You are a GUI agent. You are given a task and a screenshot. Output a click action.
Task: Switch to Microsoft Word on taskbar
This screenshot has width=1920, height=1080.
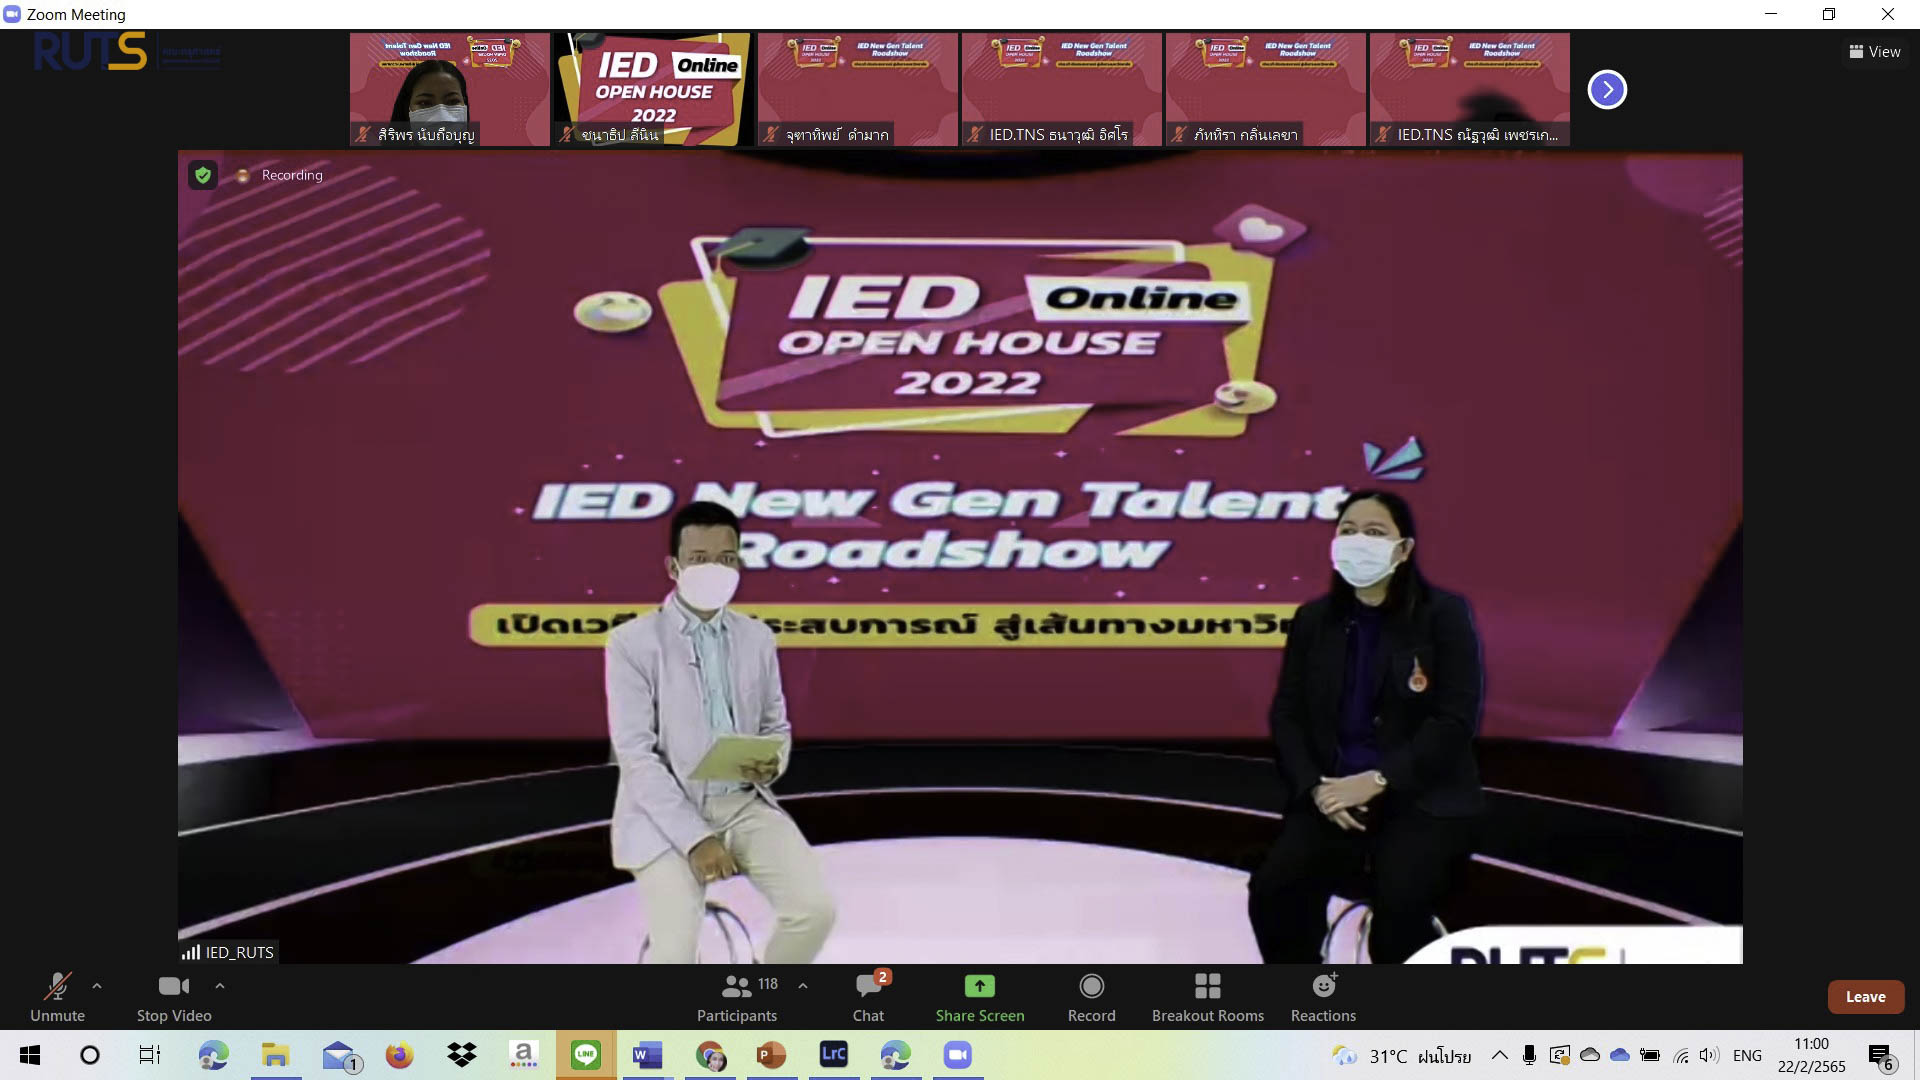tap(647, 1055)
